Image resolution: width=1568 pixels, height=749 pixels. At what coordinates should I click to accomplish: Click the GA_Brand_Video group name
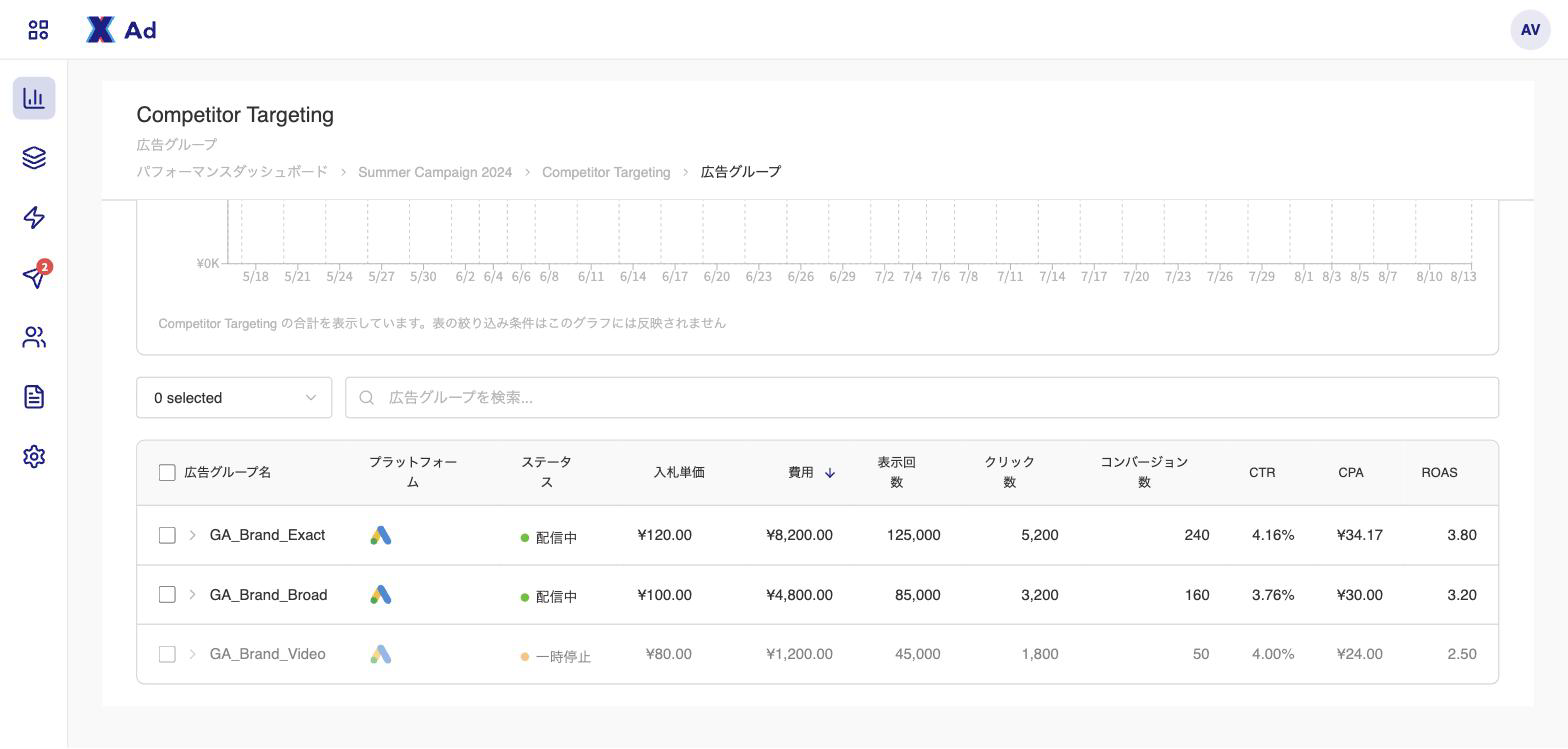(x=267, y=654)
